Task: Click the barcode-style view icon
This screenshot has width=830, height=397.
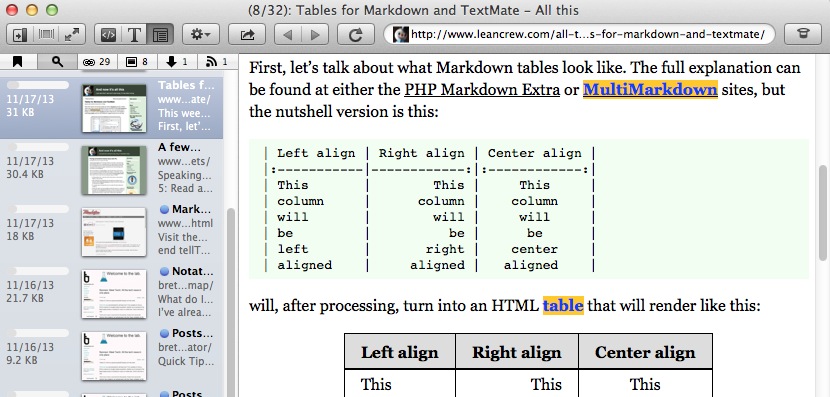Action: (x=46, y=35)
